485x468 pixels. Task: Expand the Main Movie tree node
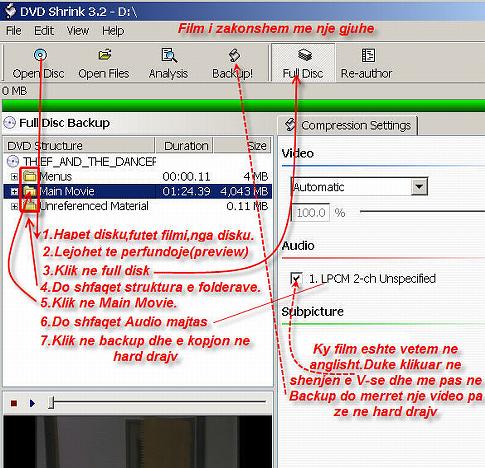pyautogui.click(x=14, y=191)
